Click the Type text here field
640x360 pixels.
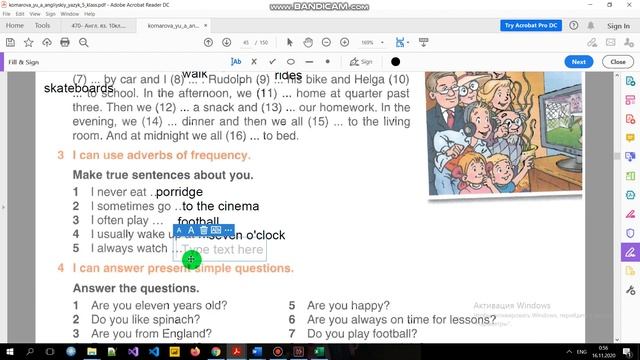220,249
